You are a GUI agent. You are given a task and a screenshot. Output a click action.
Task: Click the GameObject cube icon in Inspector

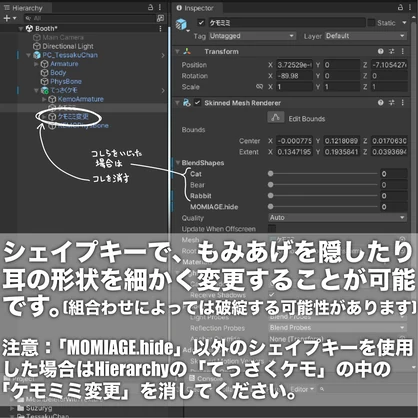pos(181,24)
